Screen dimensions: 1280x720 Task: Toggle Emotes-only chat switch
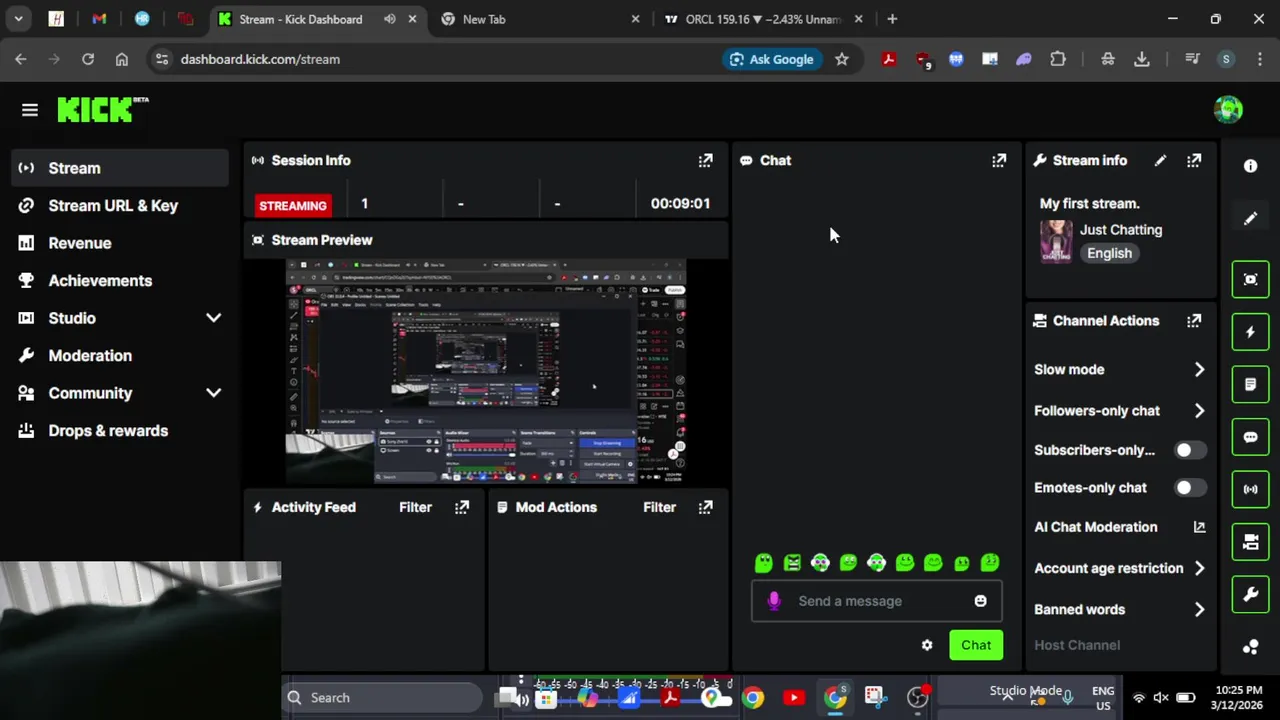pyautogui.click(x=1188, y=488)
